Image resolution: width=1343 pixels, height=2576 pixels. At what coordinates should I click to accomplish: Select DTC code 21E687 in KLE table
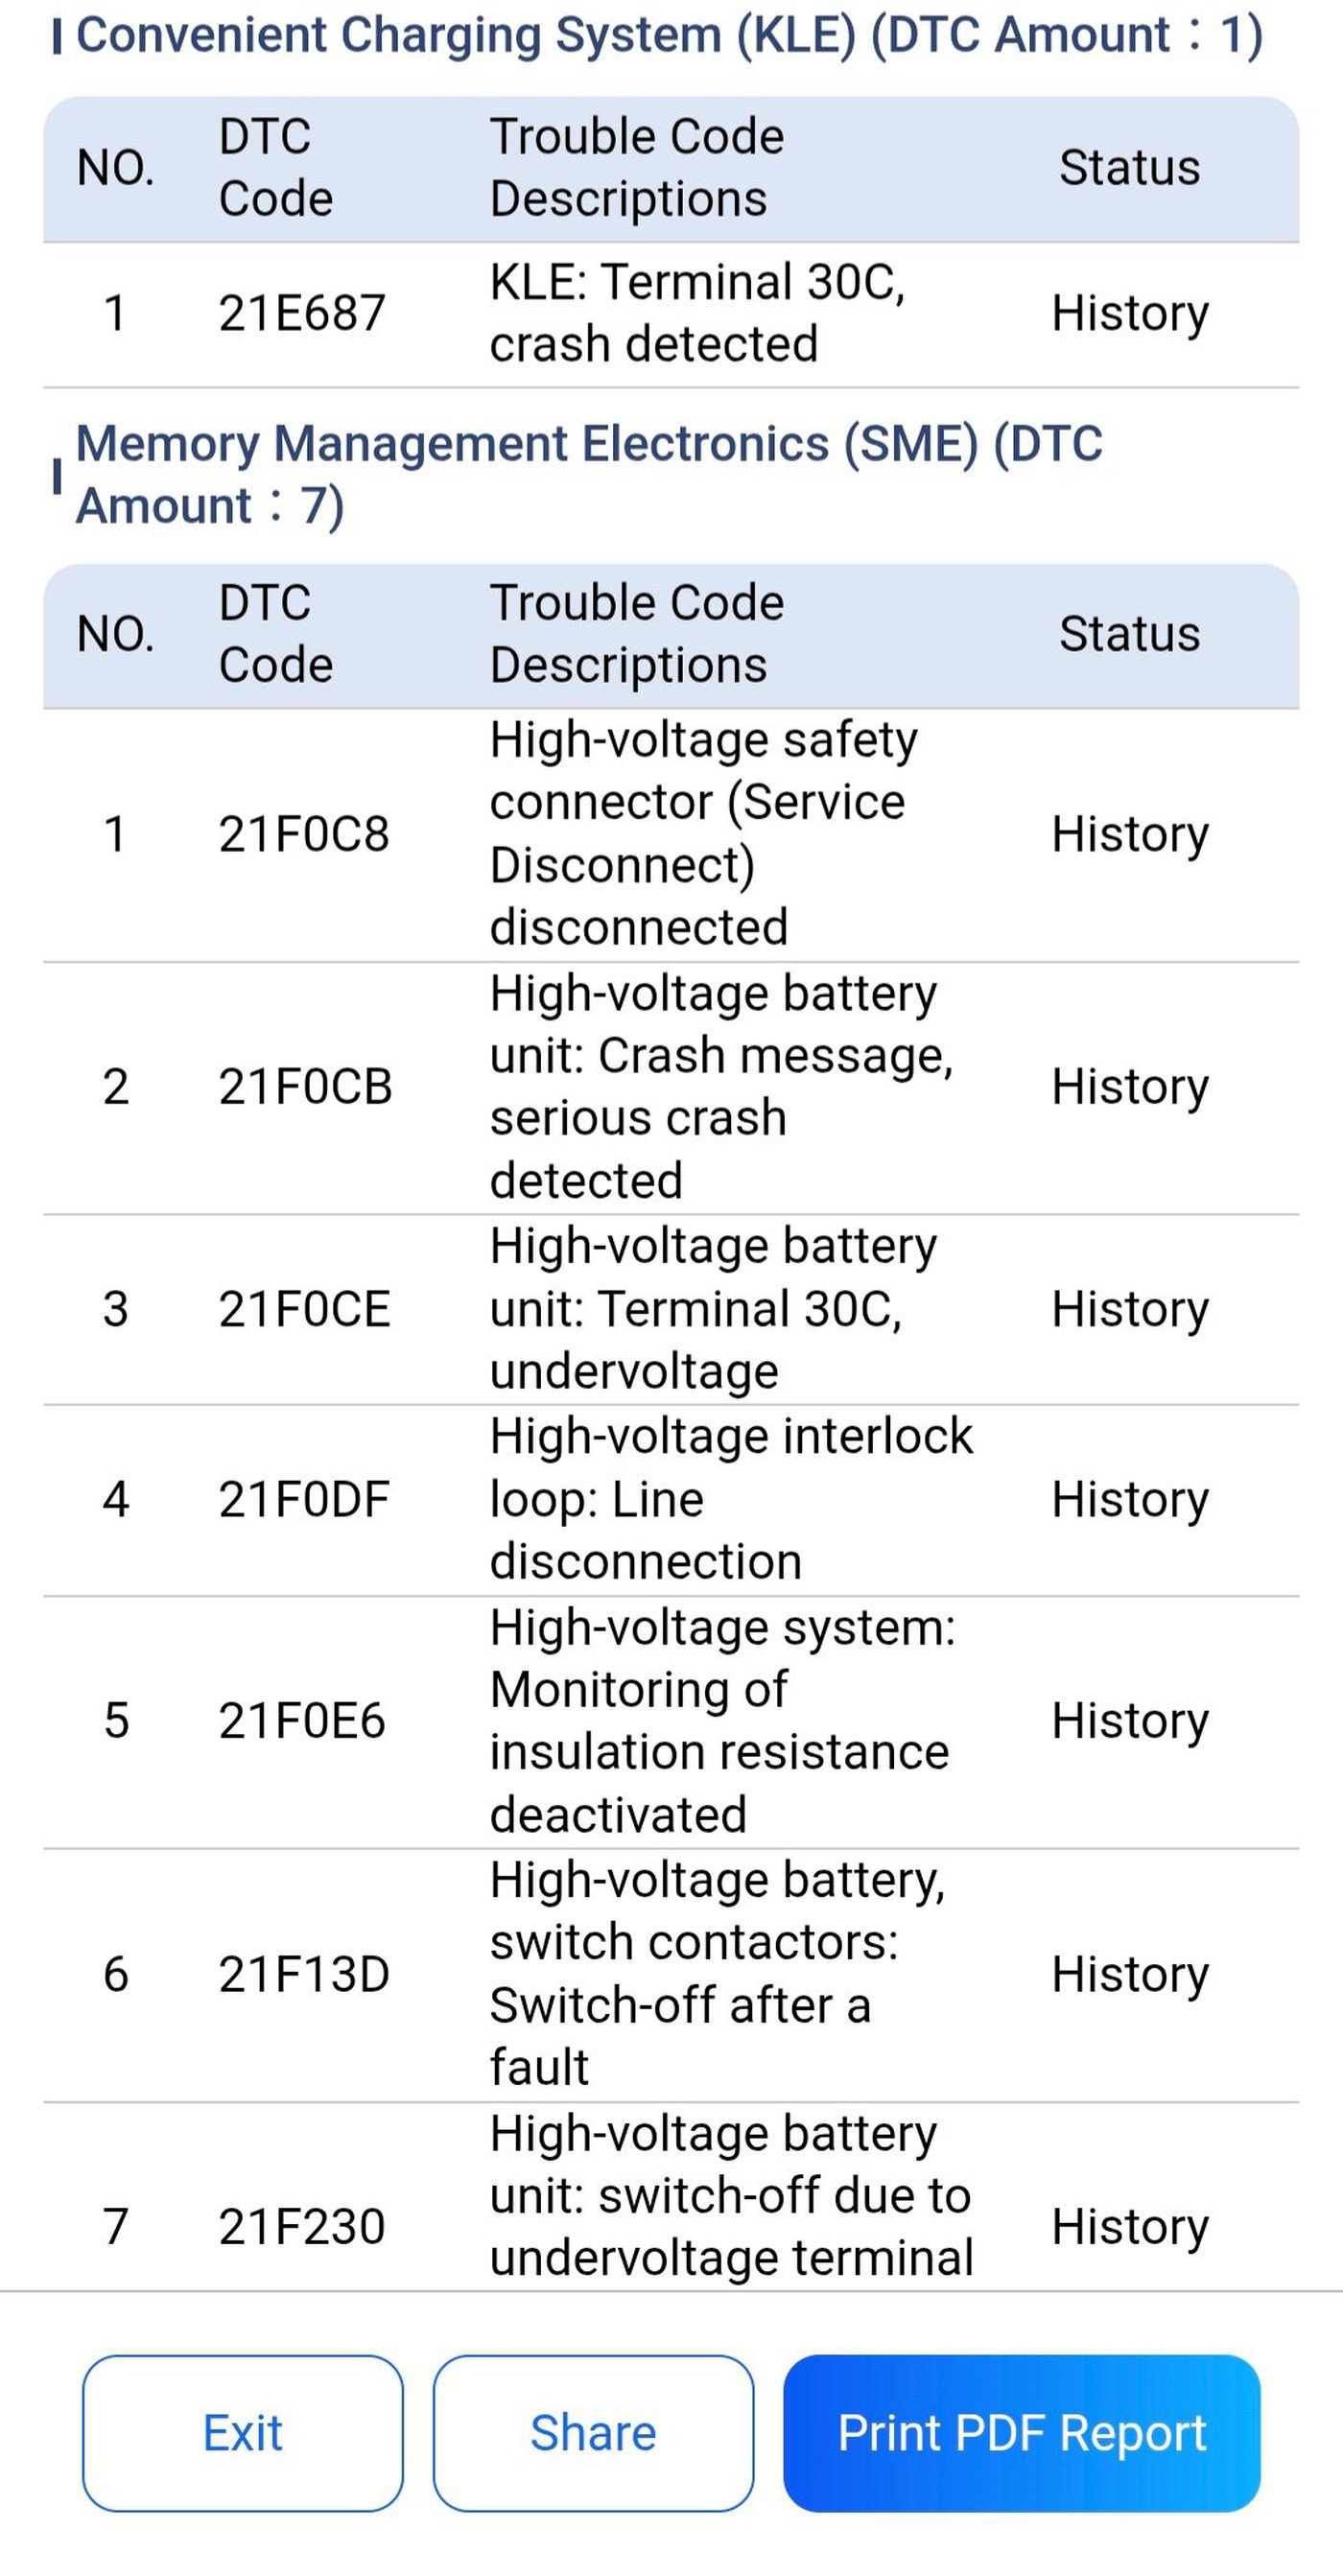click(302, 313)
